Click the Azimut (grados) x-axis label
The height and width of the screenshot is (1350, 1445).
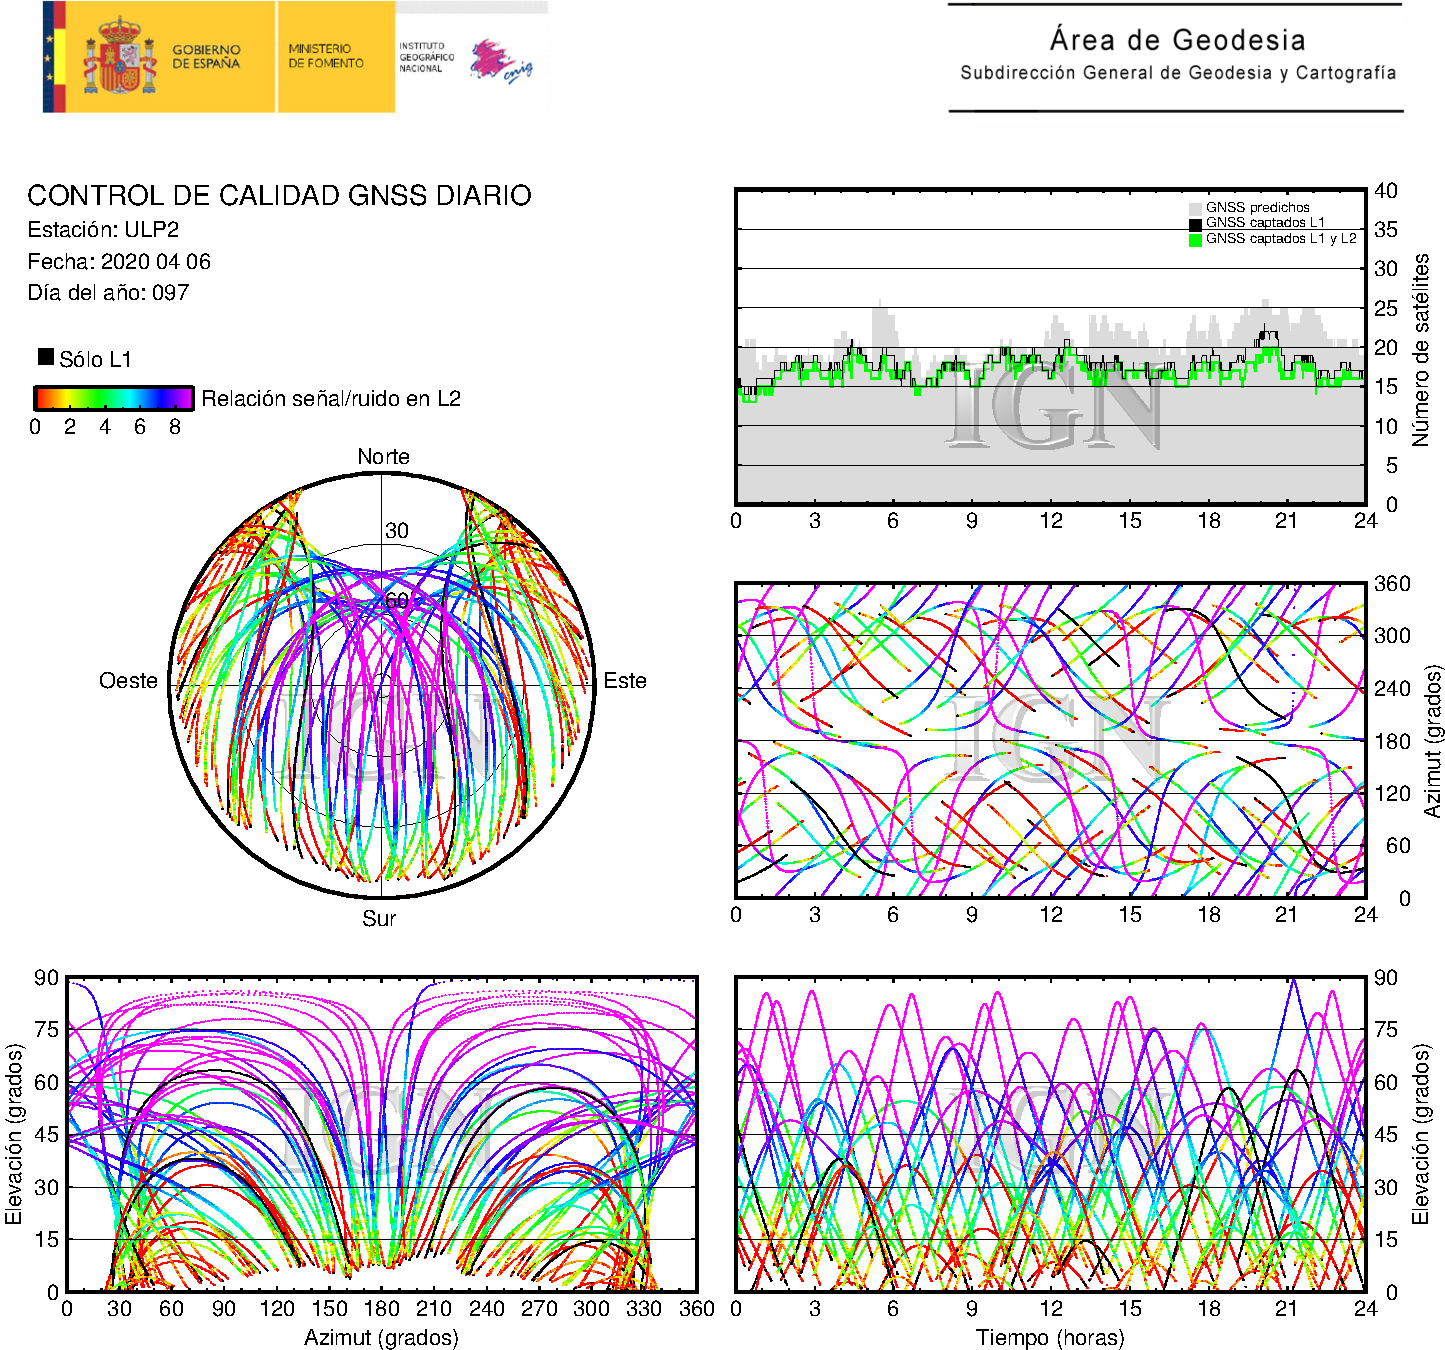coord(381,1337)
